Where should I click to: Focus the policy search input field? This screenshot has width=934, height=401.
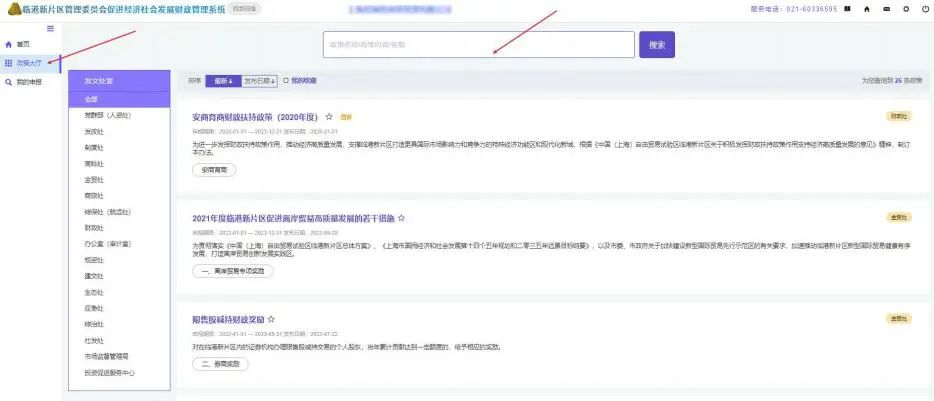(x=479, y=45)
